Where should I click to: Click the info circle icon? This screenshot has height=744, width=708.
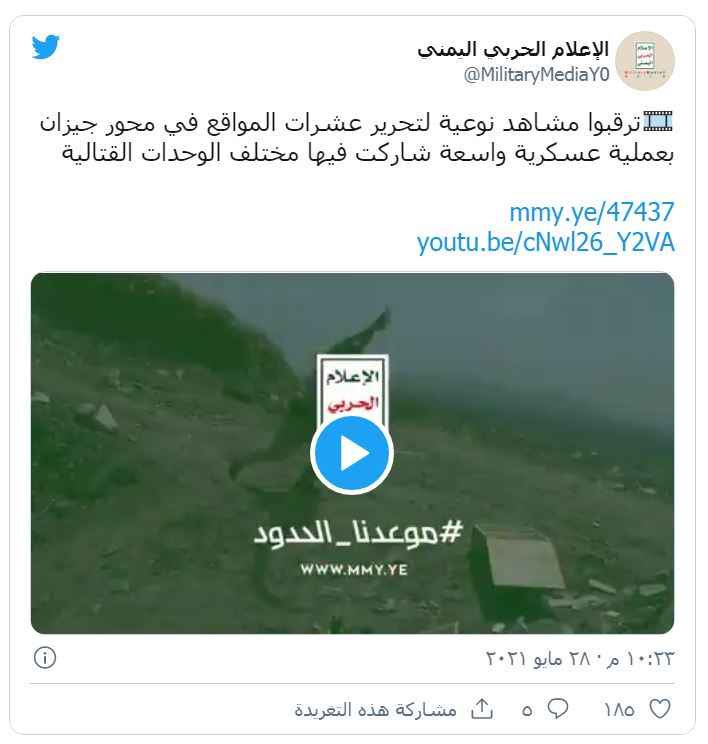tap(45, 658)
